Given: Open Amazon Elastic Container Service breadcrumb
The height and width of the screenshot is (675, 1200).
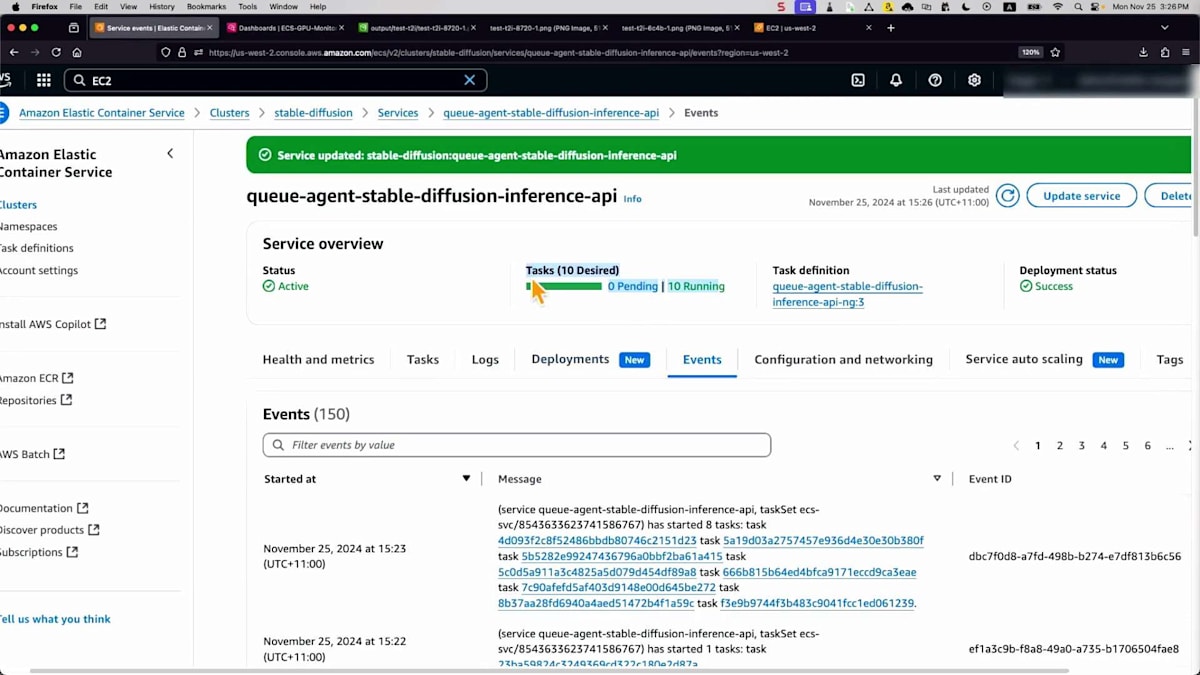Looking at the screenshot, I should click(102, 113).
